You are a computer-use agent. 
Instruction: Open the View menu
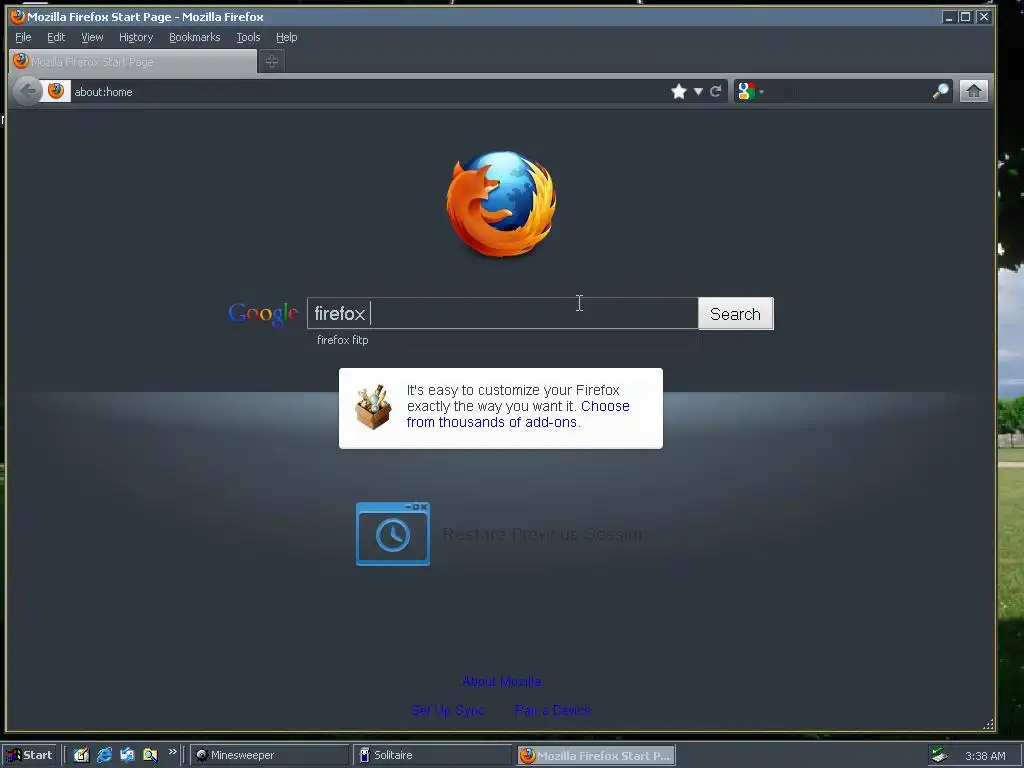[92, 37]
